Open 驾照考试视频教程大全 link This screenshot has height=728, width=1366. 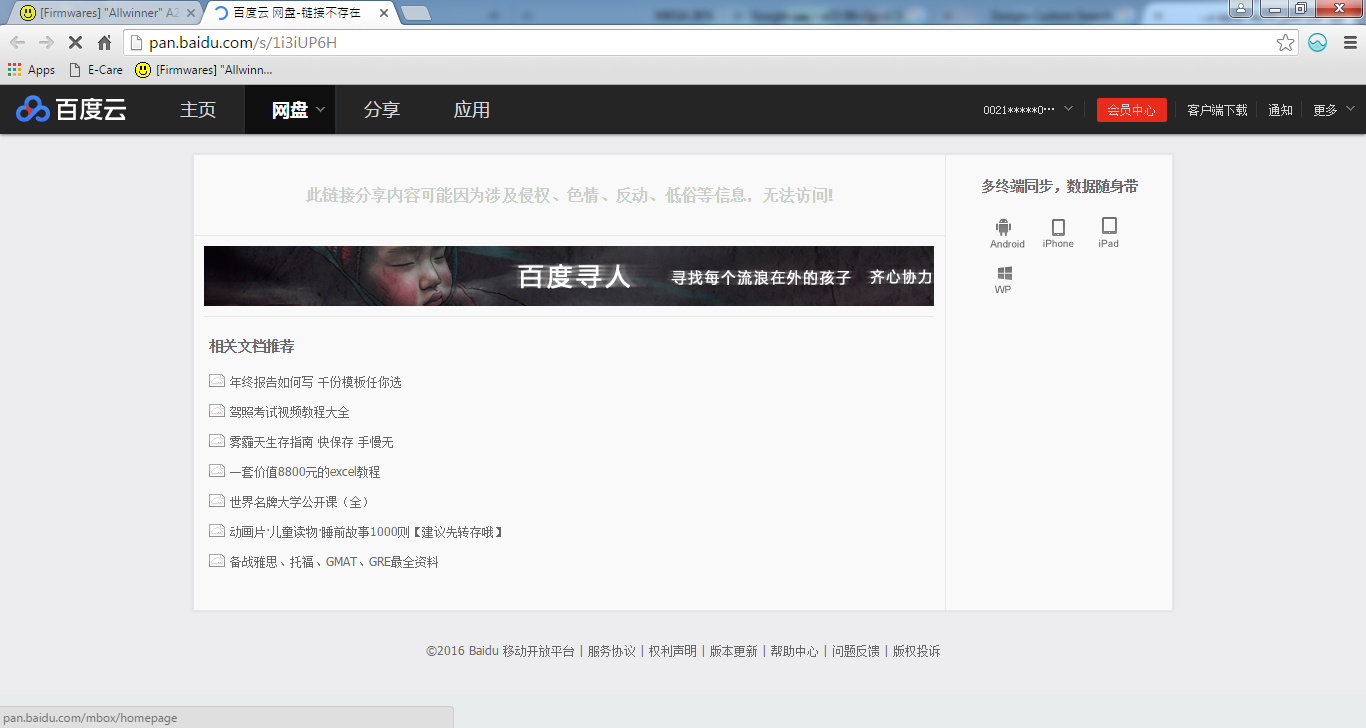289,412
